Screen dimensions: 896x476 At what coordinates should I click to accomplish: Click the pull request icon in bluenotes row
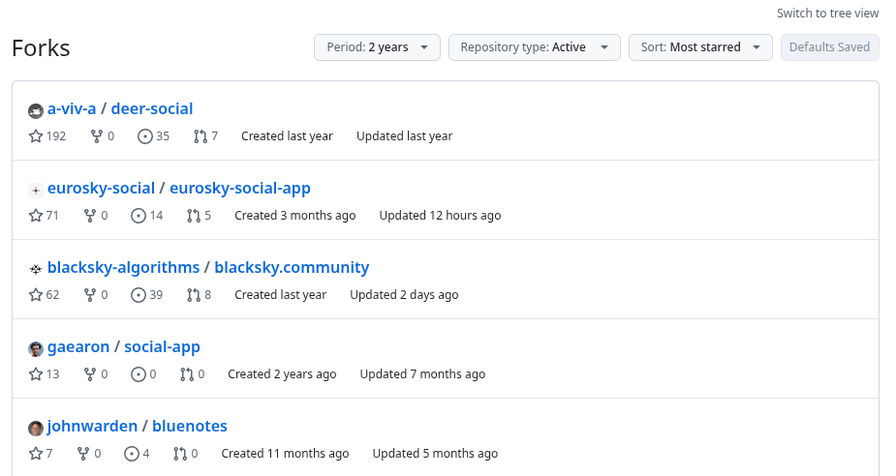pyautogui.click(x=180, y=454)
